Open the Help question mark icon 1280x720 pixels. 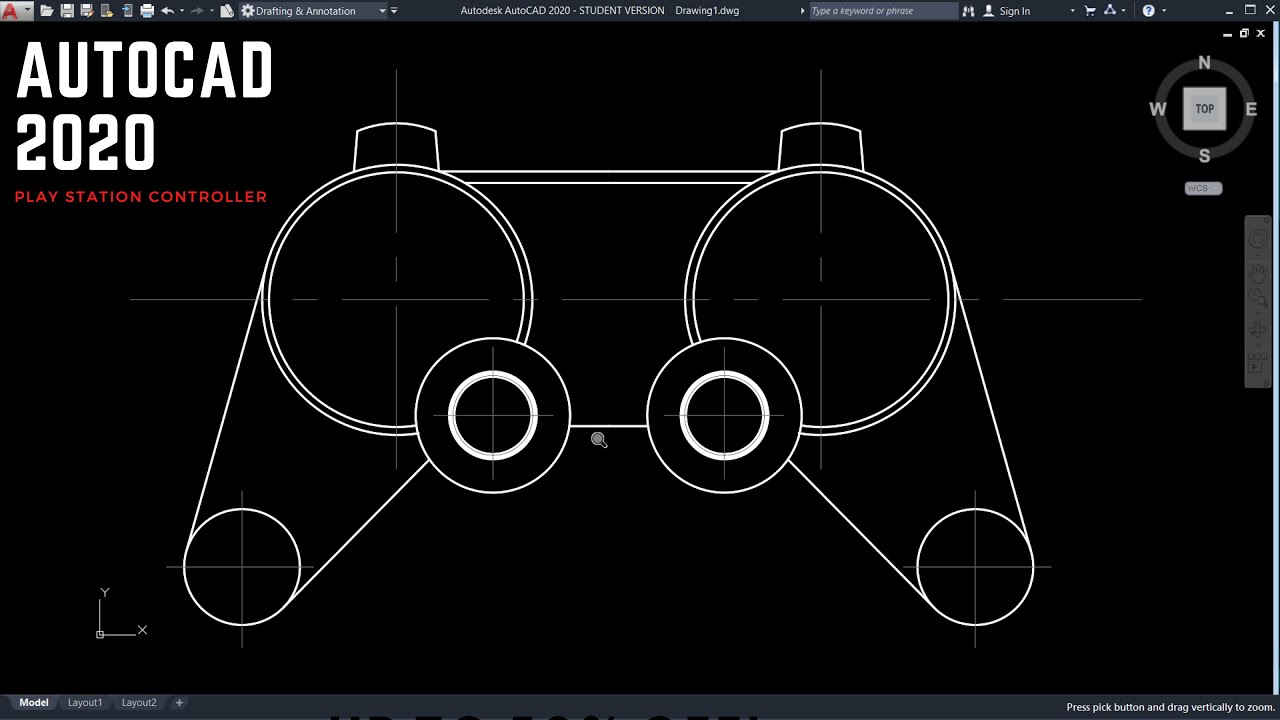[x=1148, y=11]
